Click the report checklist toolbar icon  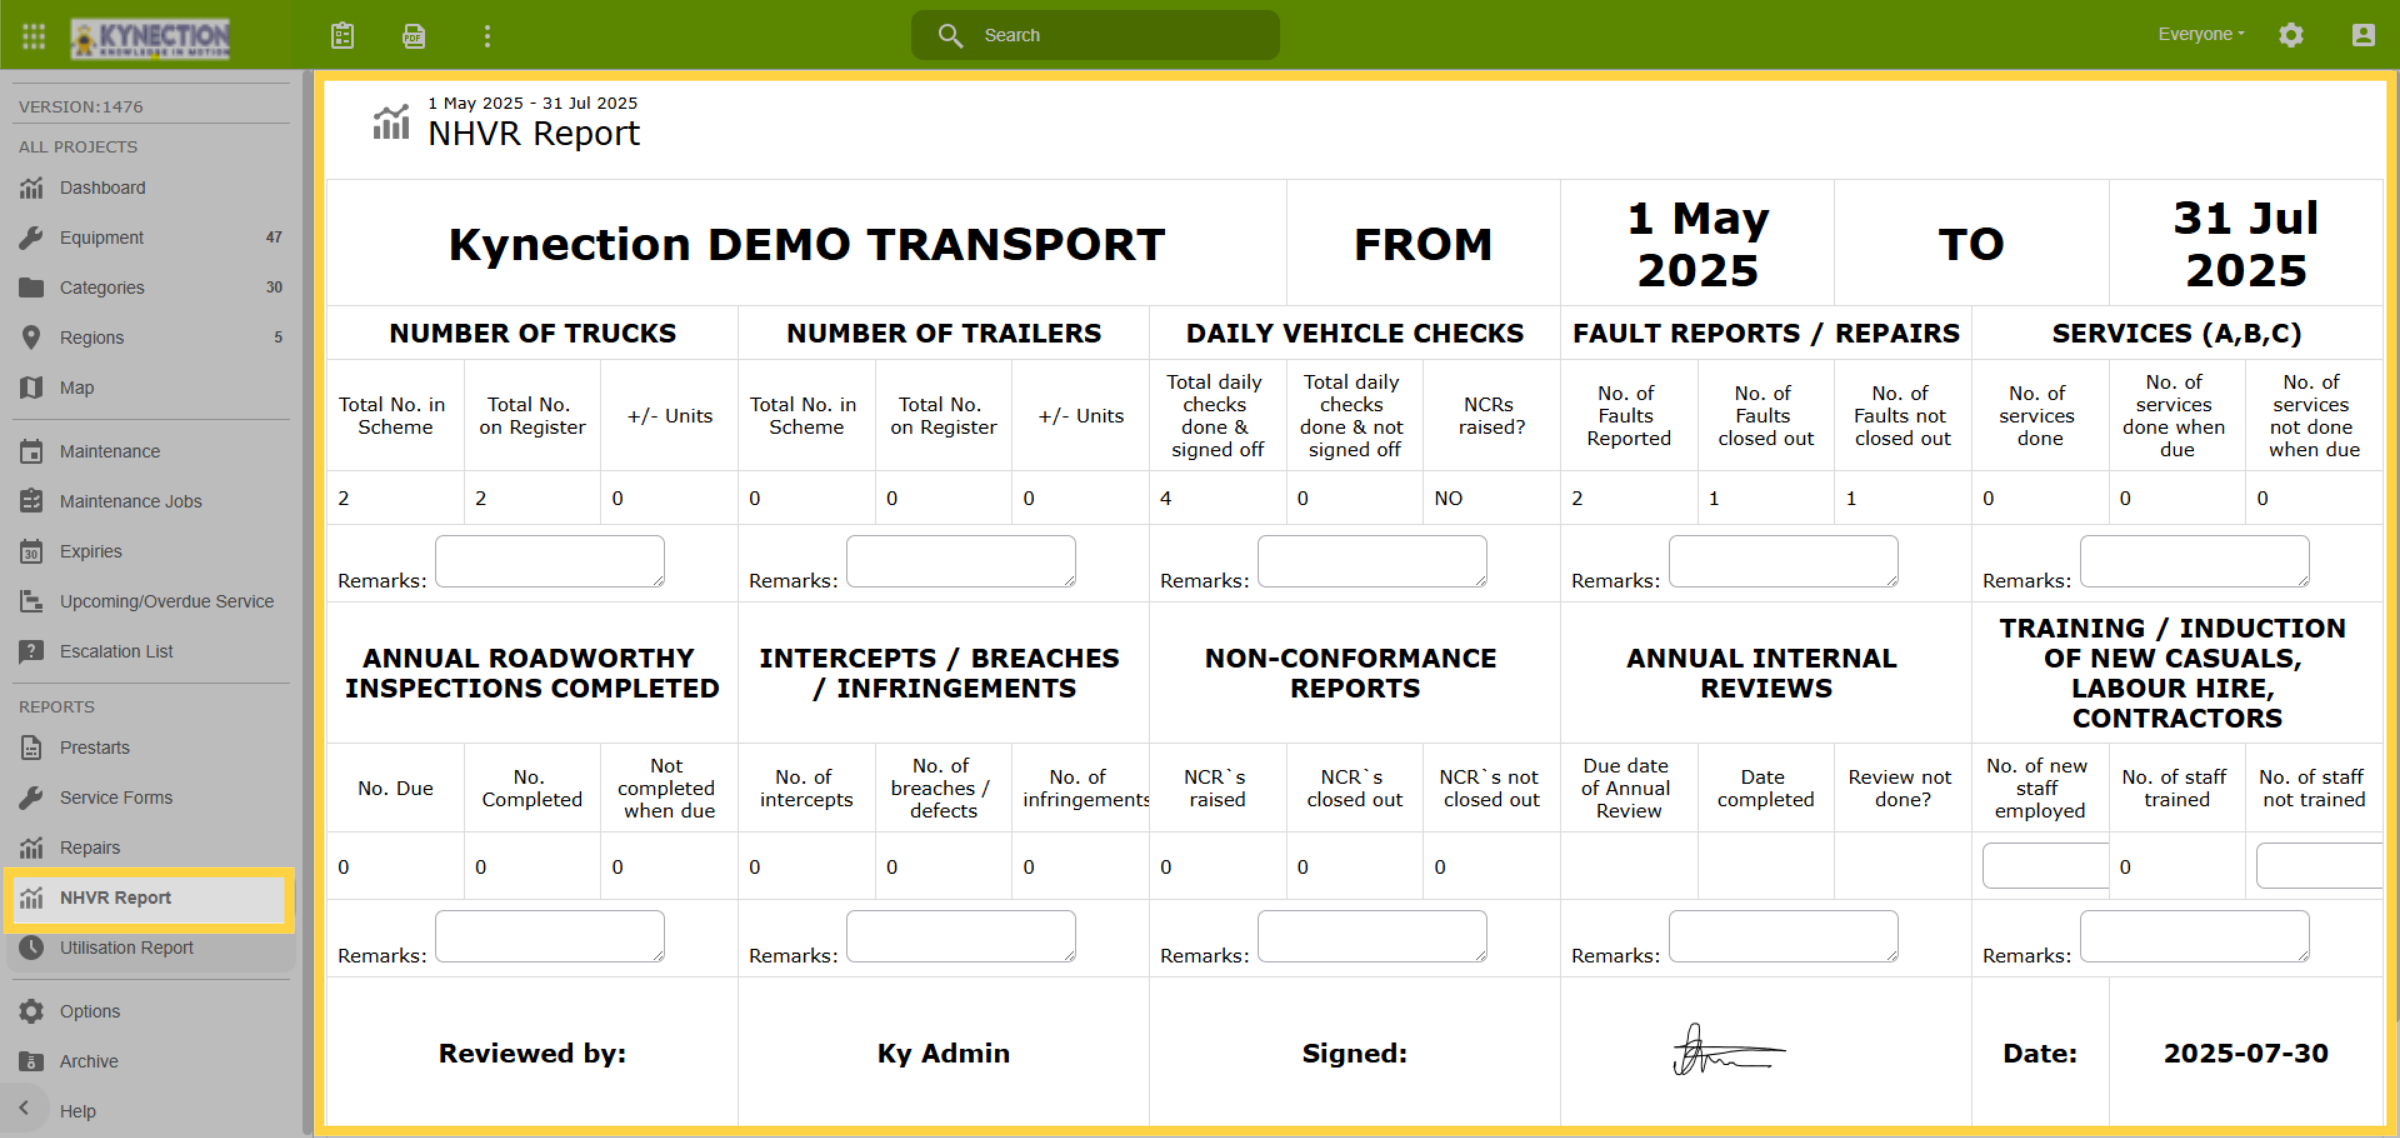click(x=343, y=36)
